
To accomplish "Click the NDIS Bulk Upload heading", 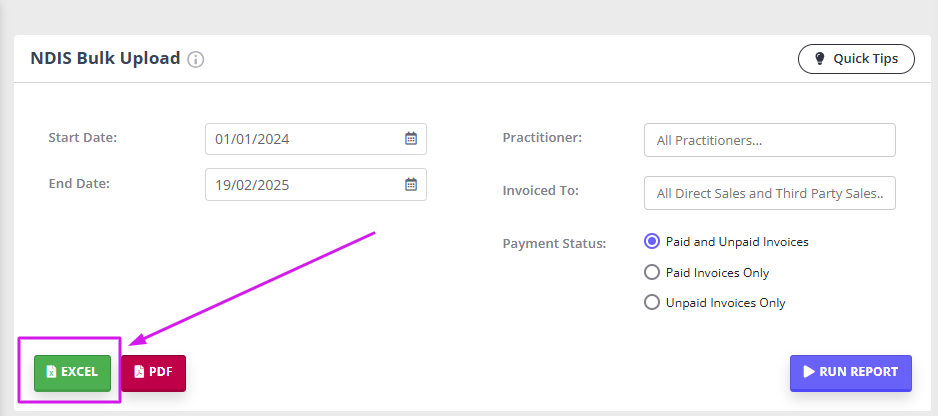I will pyautogui.click(x=105, y=59).
